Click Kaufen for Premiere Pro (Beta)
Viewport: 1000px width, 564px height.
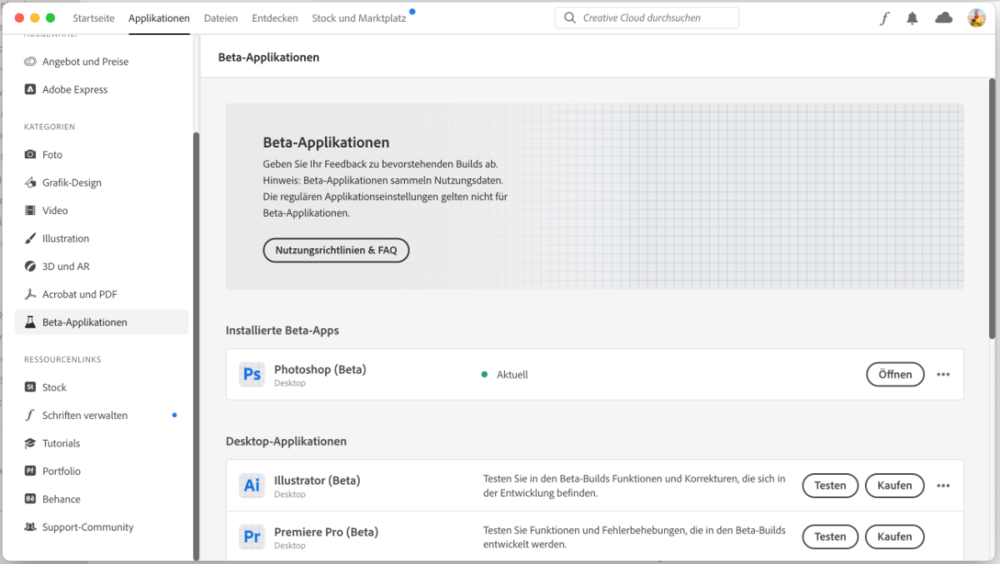(894, 537)
